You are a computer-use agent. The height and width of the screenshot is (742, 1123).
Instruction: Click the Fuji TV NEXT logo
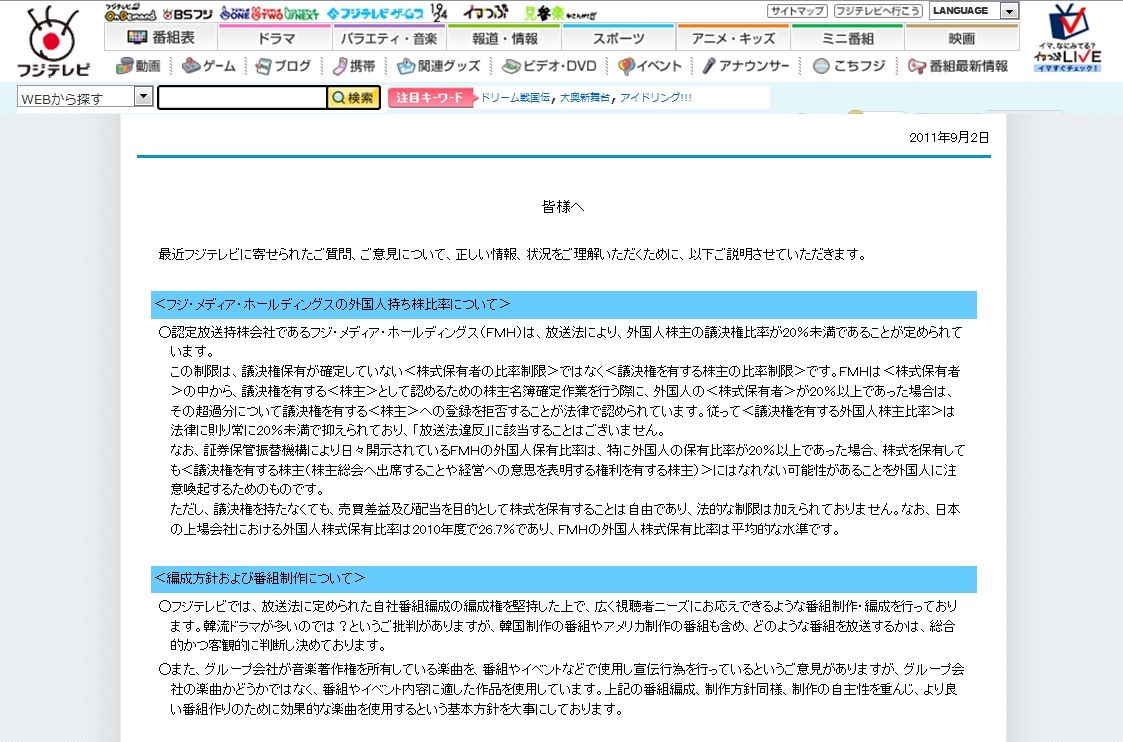coord(302,12)
